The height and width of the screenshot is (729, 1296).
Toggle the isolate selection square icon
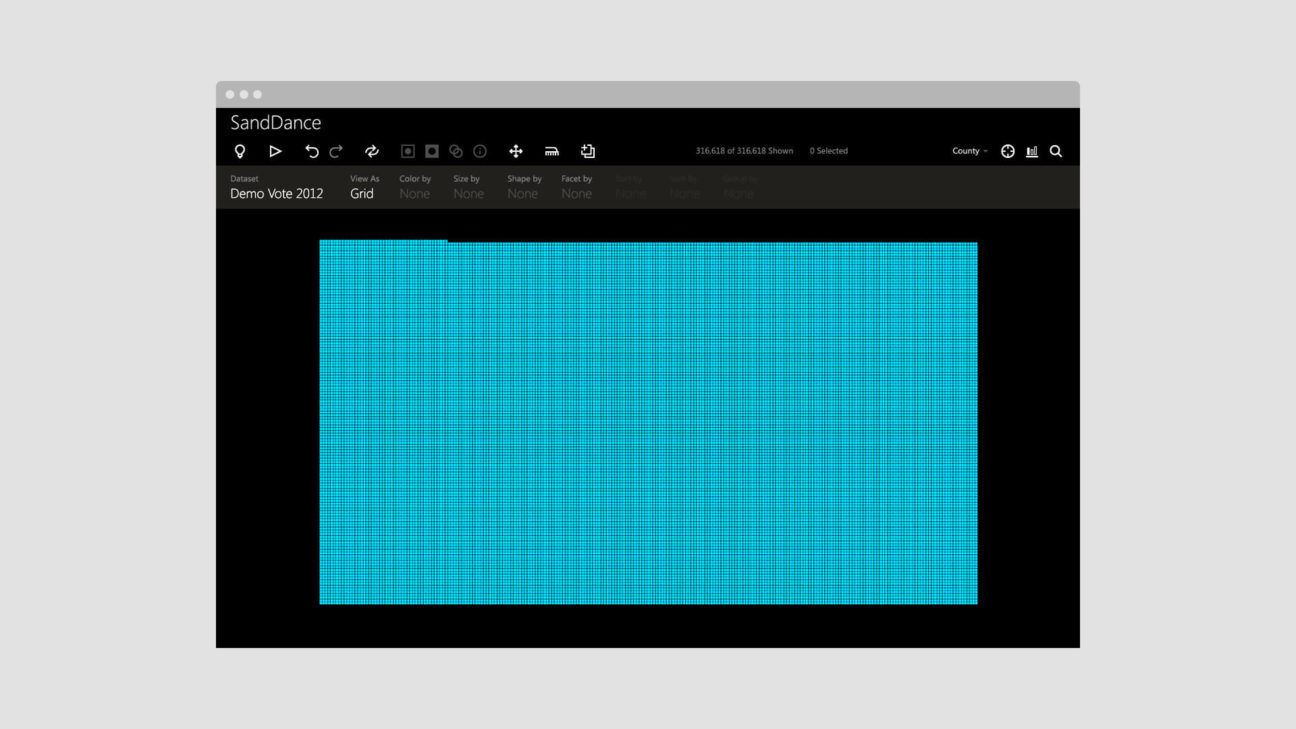pyautogui.click(x=410, y=150)
